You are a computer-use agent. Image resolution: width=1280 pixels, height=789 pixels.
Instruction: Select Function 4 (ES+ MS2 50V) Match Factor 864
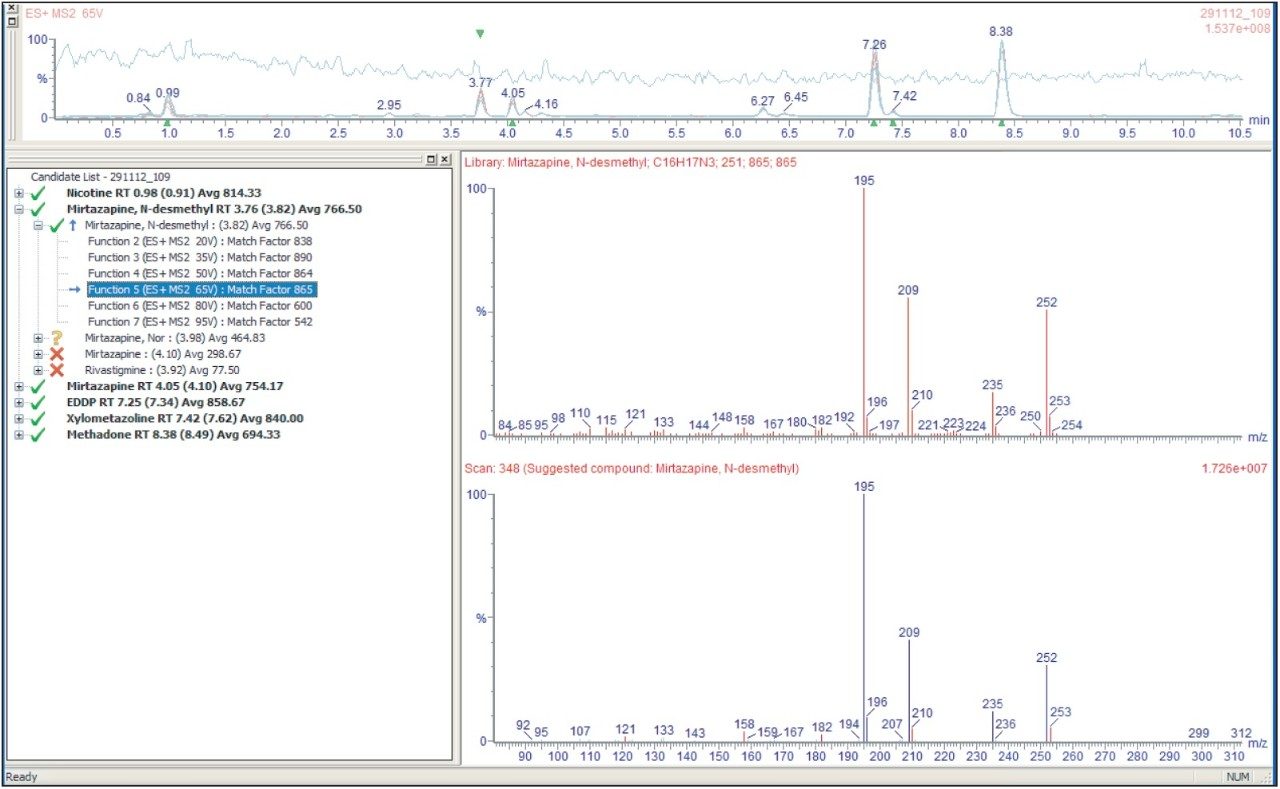200,274
